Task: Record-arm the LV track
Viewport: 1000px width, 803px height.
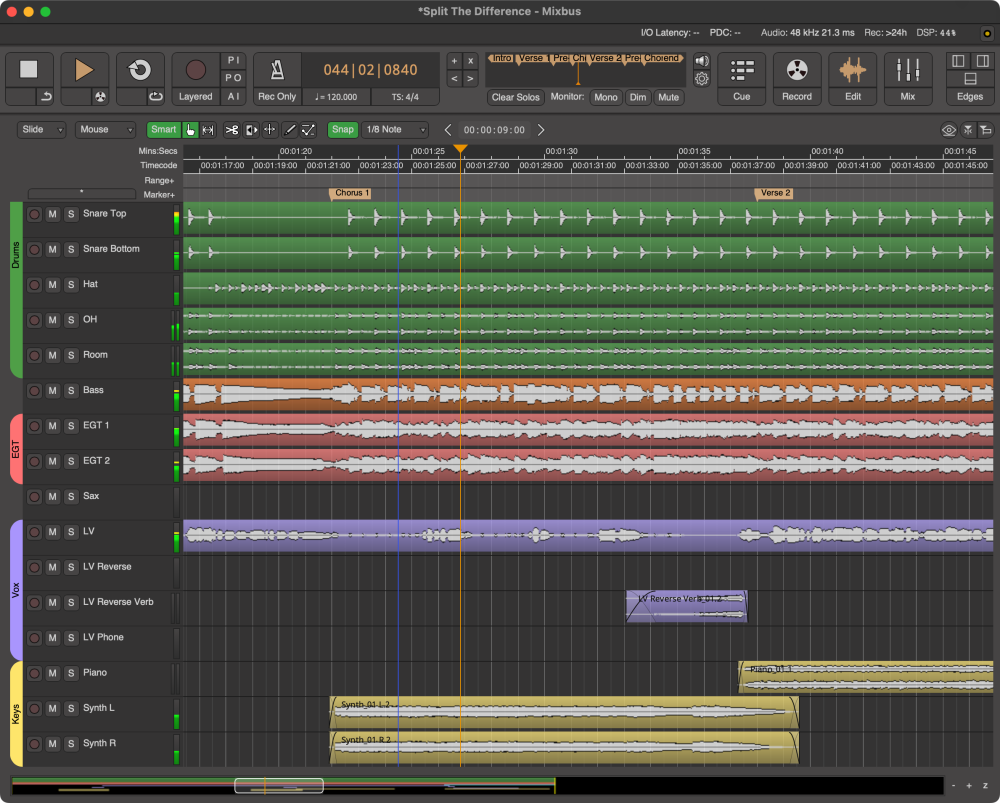Action: 34,532
